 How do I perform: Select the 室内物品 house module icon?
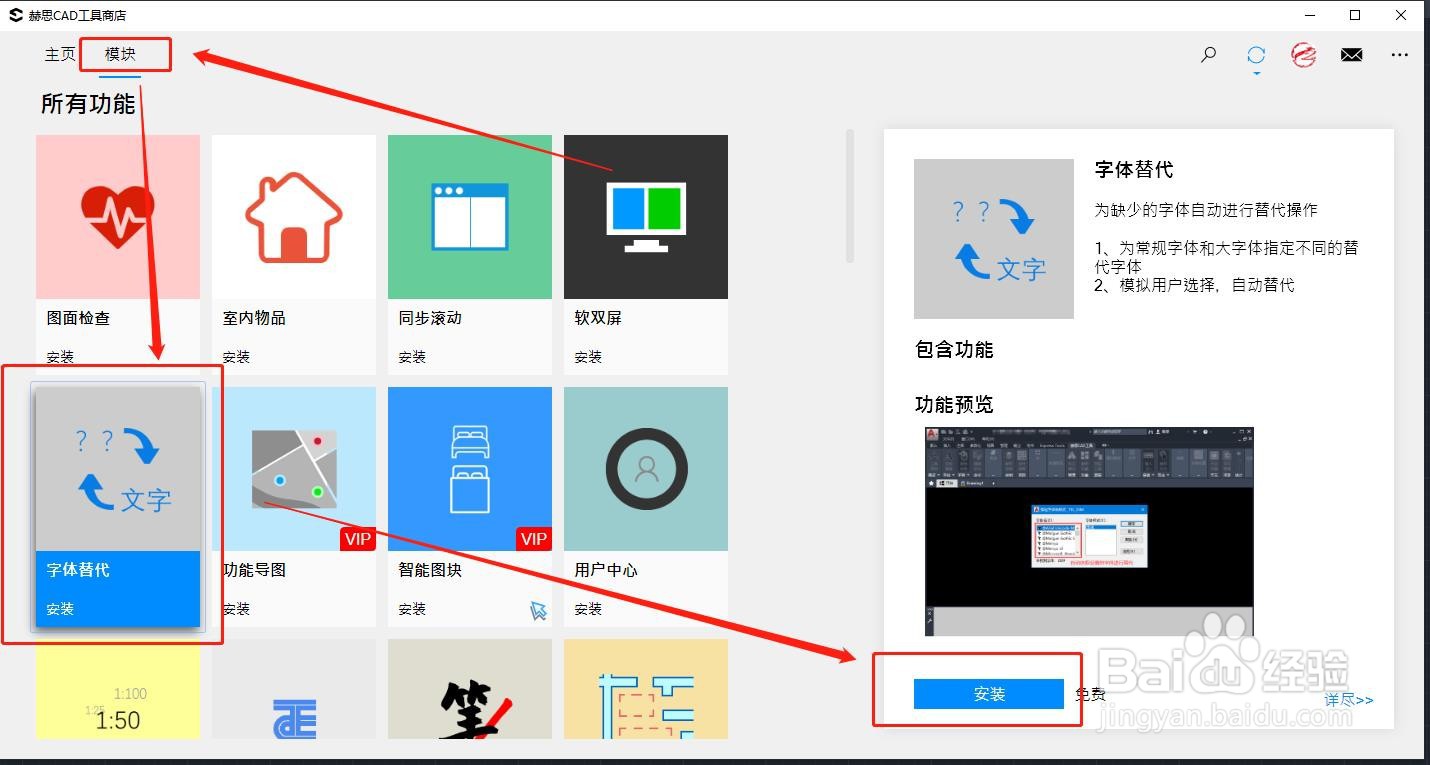coord(294,217)
